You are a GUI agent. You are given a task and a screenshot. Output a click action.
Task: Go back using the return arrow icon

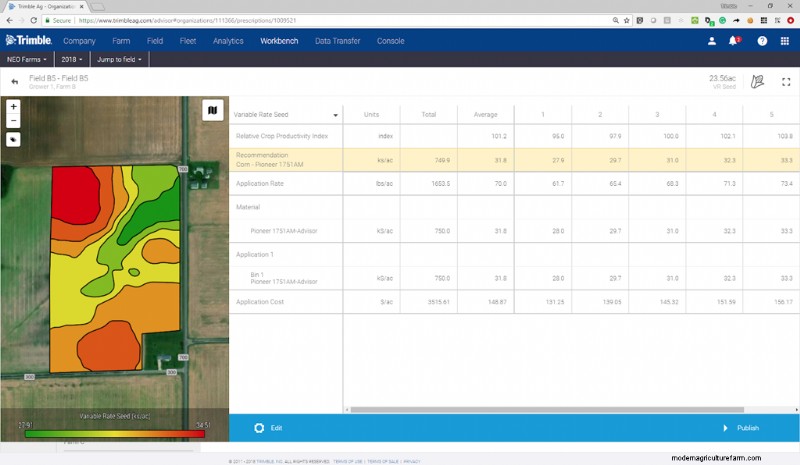15,81
